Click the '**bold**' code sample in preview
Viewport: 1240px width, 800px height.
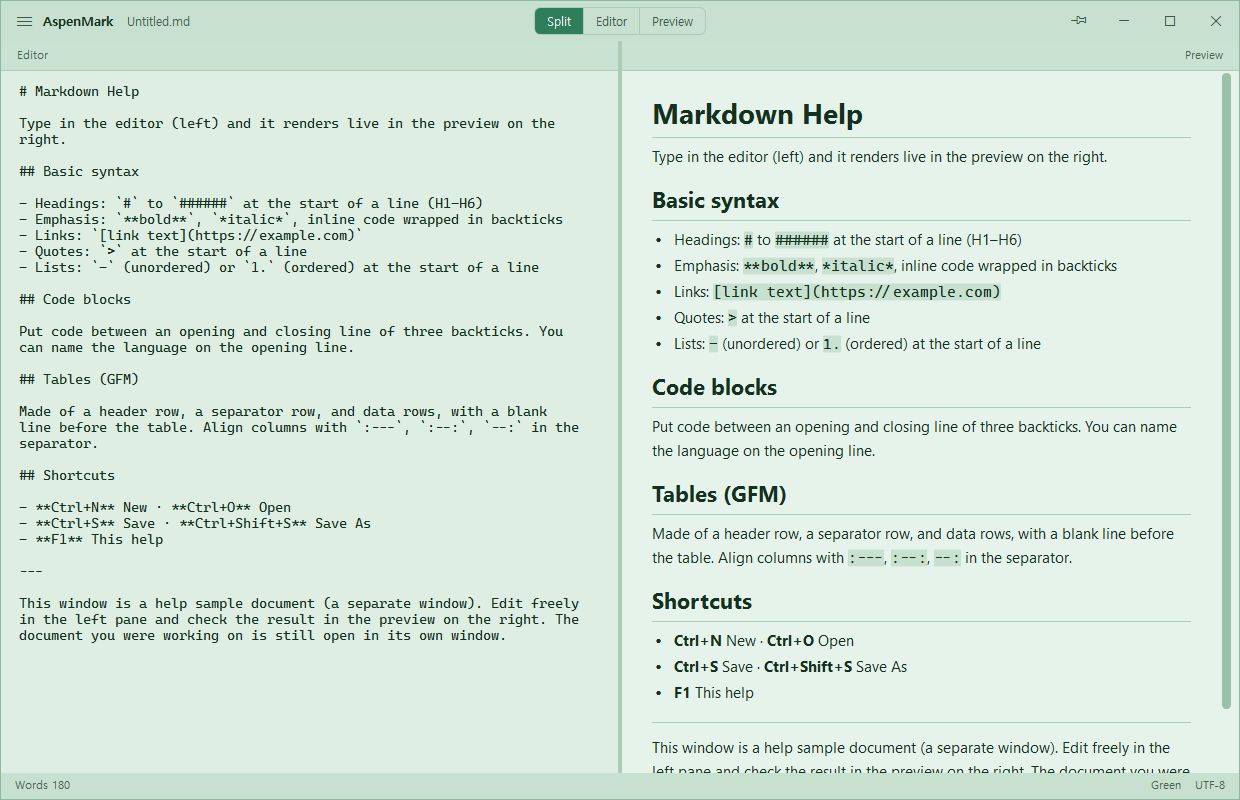tap(779, 266)
